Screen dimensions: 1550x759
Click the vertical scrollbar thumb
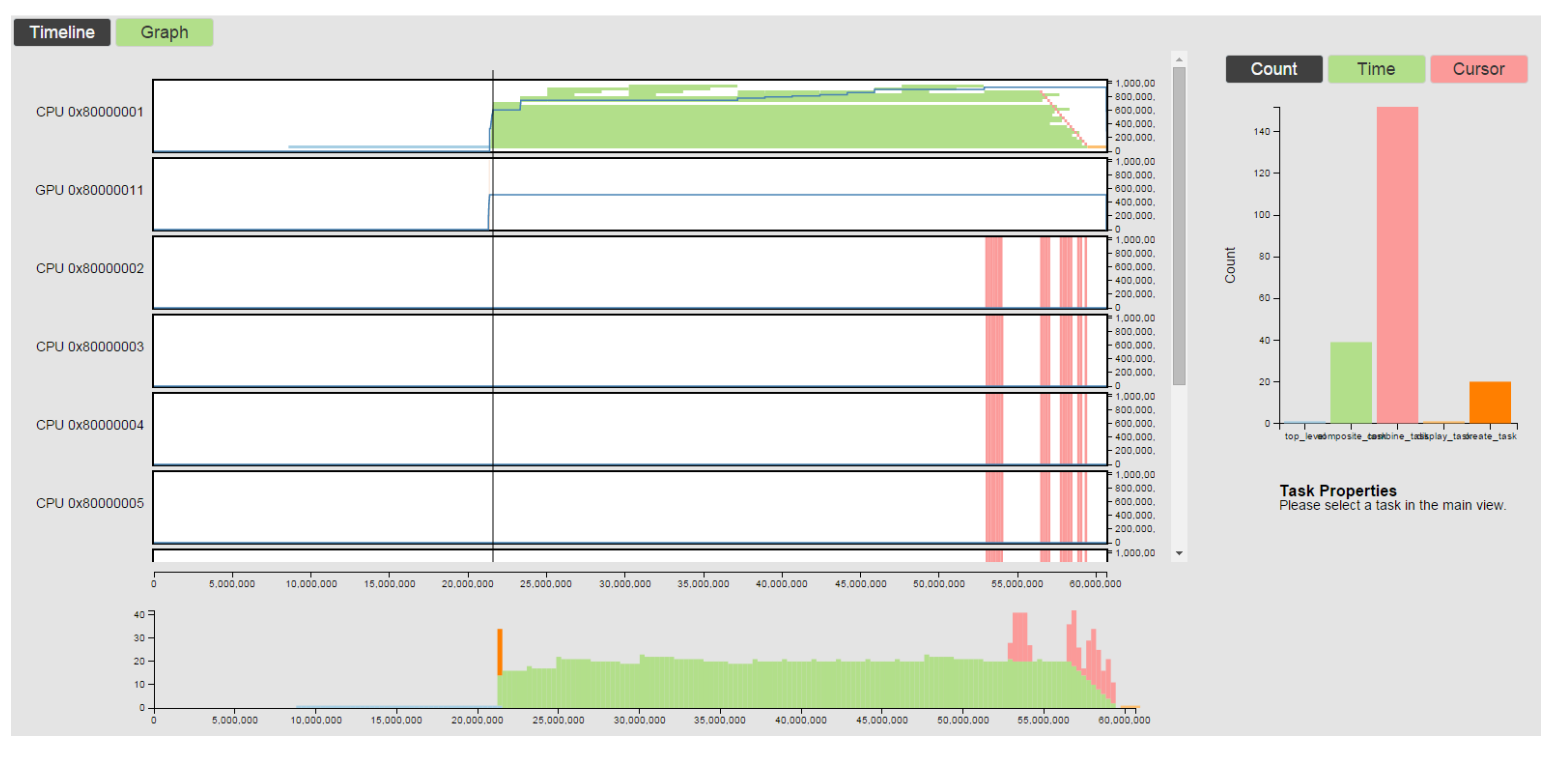[x=1179, y=225]
